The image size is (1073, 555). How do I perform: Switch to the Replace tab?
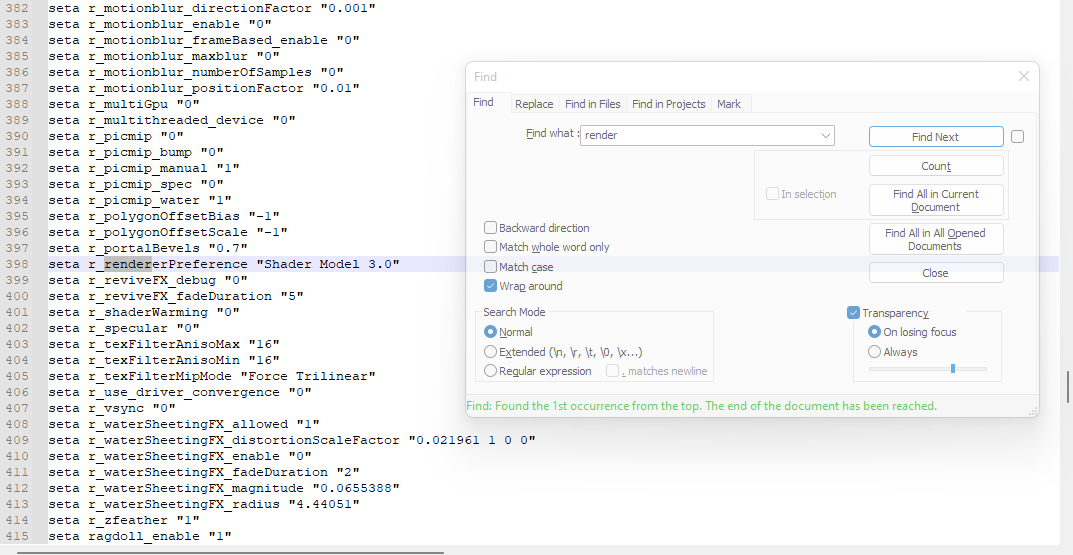(534, 104)
